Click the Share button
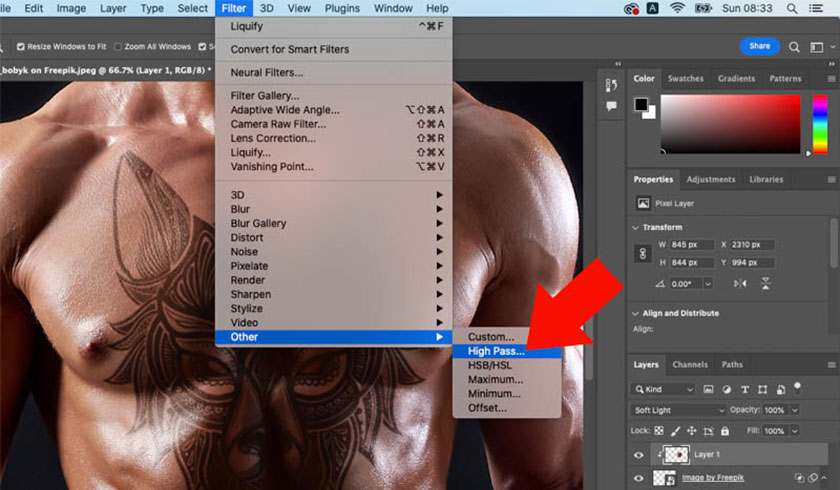 (x=759, y=46)
